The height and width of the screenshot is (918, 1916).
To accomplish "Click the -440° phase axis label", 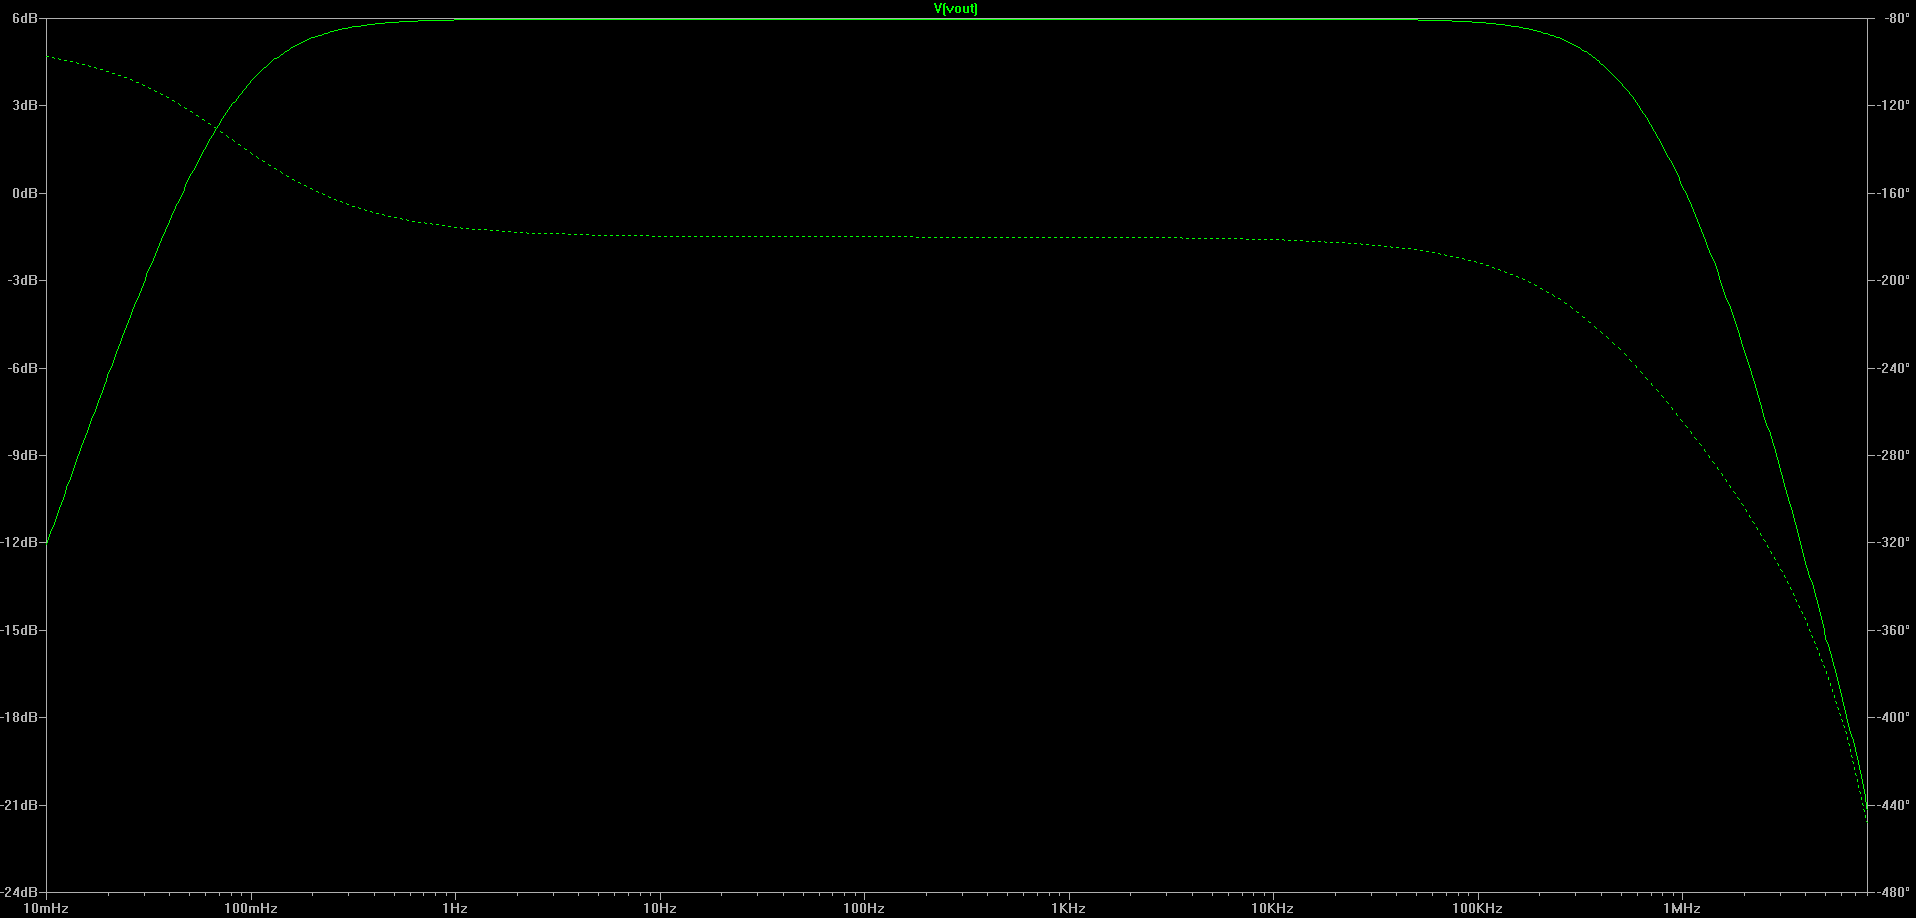I will (x=1893, y=805).
